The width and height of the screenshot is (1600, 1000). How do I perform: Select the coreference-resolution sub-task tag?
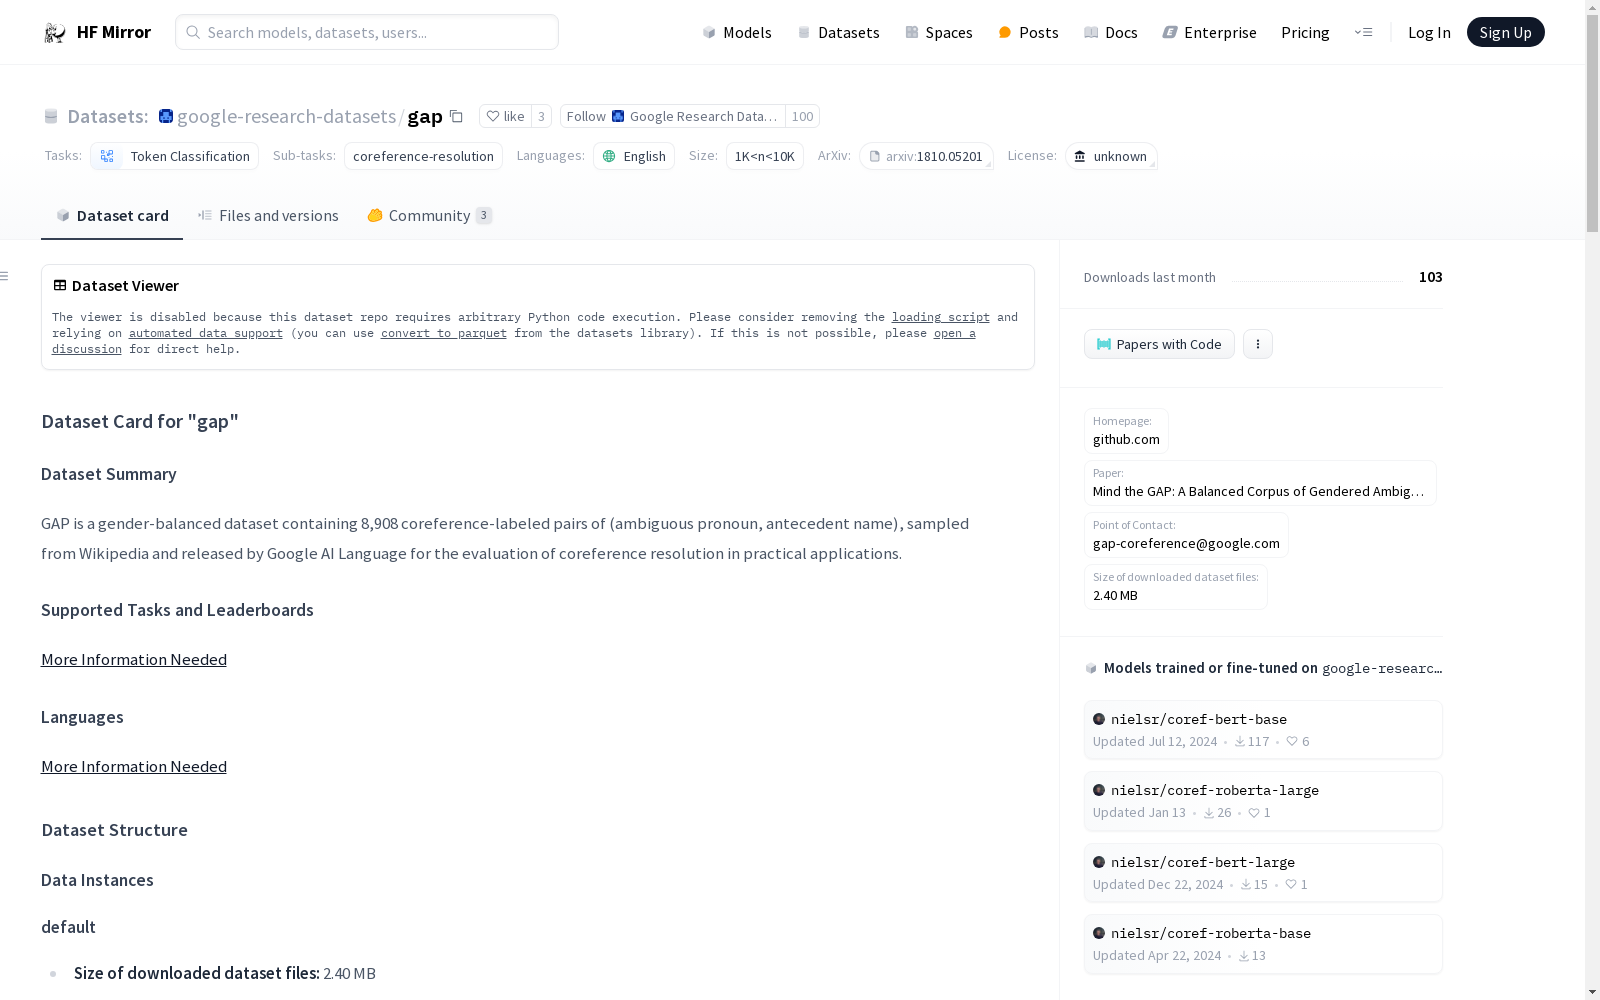click(x=423, y=156)
